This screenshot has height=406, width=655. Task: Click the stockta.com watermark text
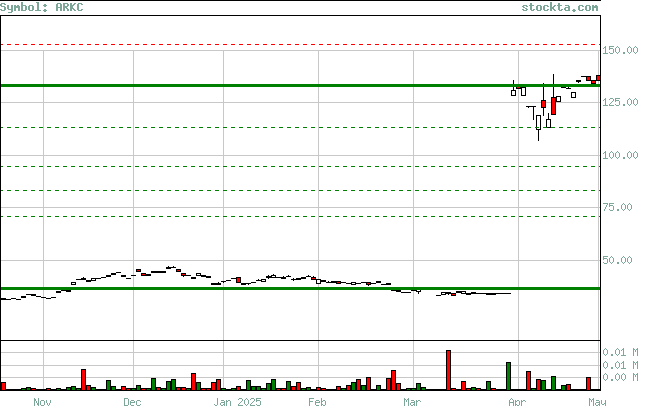point(560,8)
